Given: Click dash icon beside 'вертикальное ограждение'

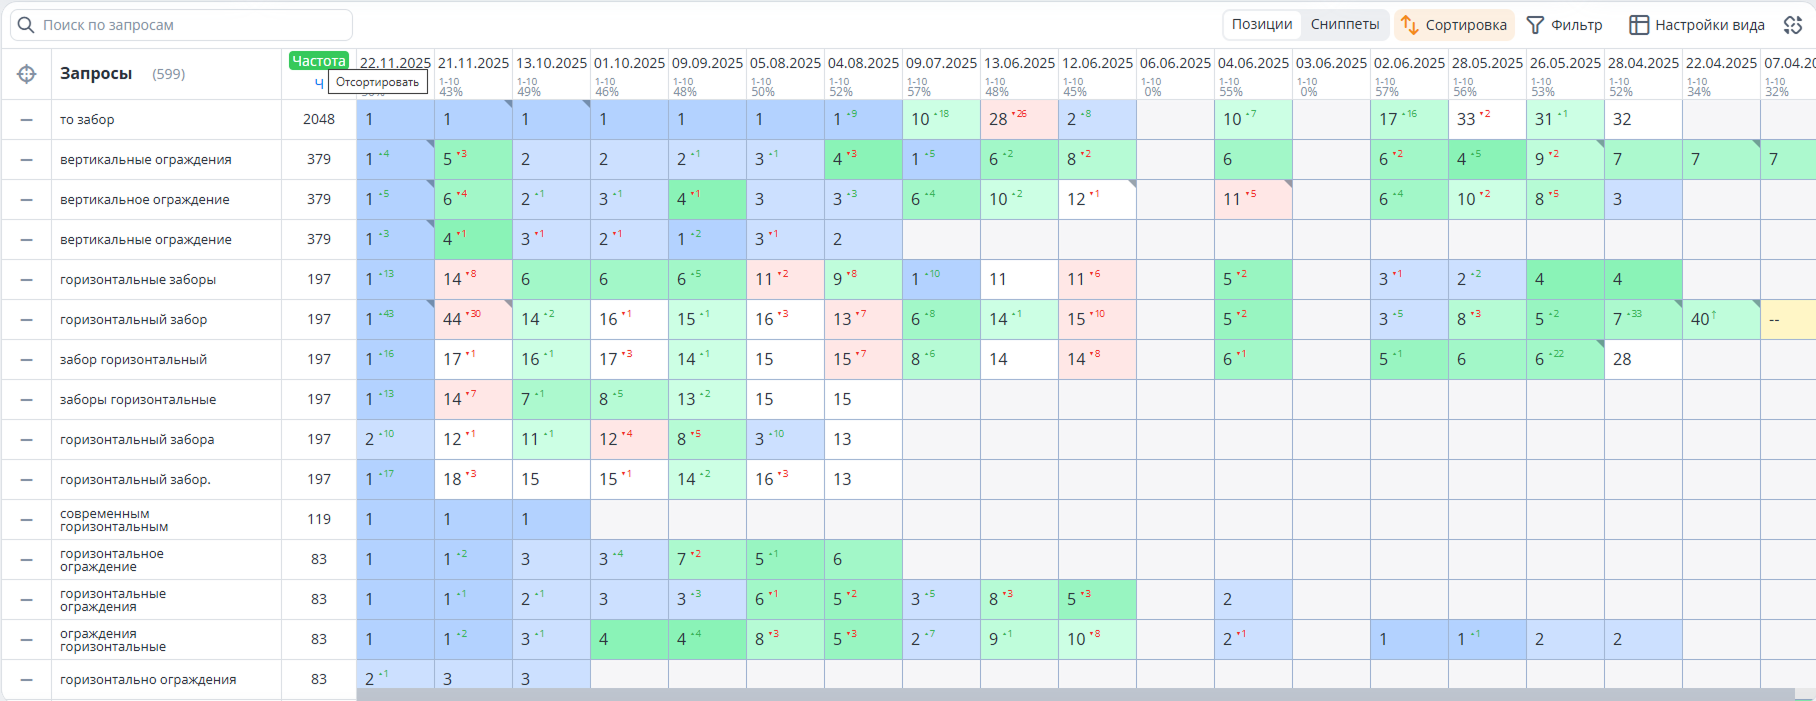Looking at the screenshot, I should 27,200.
